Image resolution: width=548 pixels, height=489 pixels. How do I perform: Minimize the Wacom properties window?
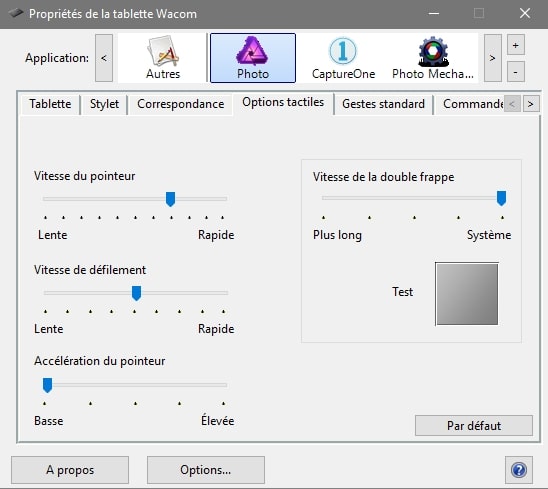(x=434, y=14)
